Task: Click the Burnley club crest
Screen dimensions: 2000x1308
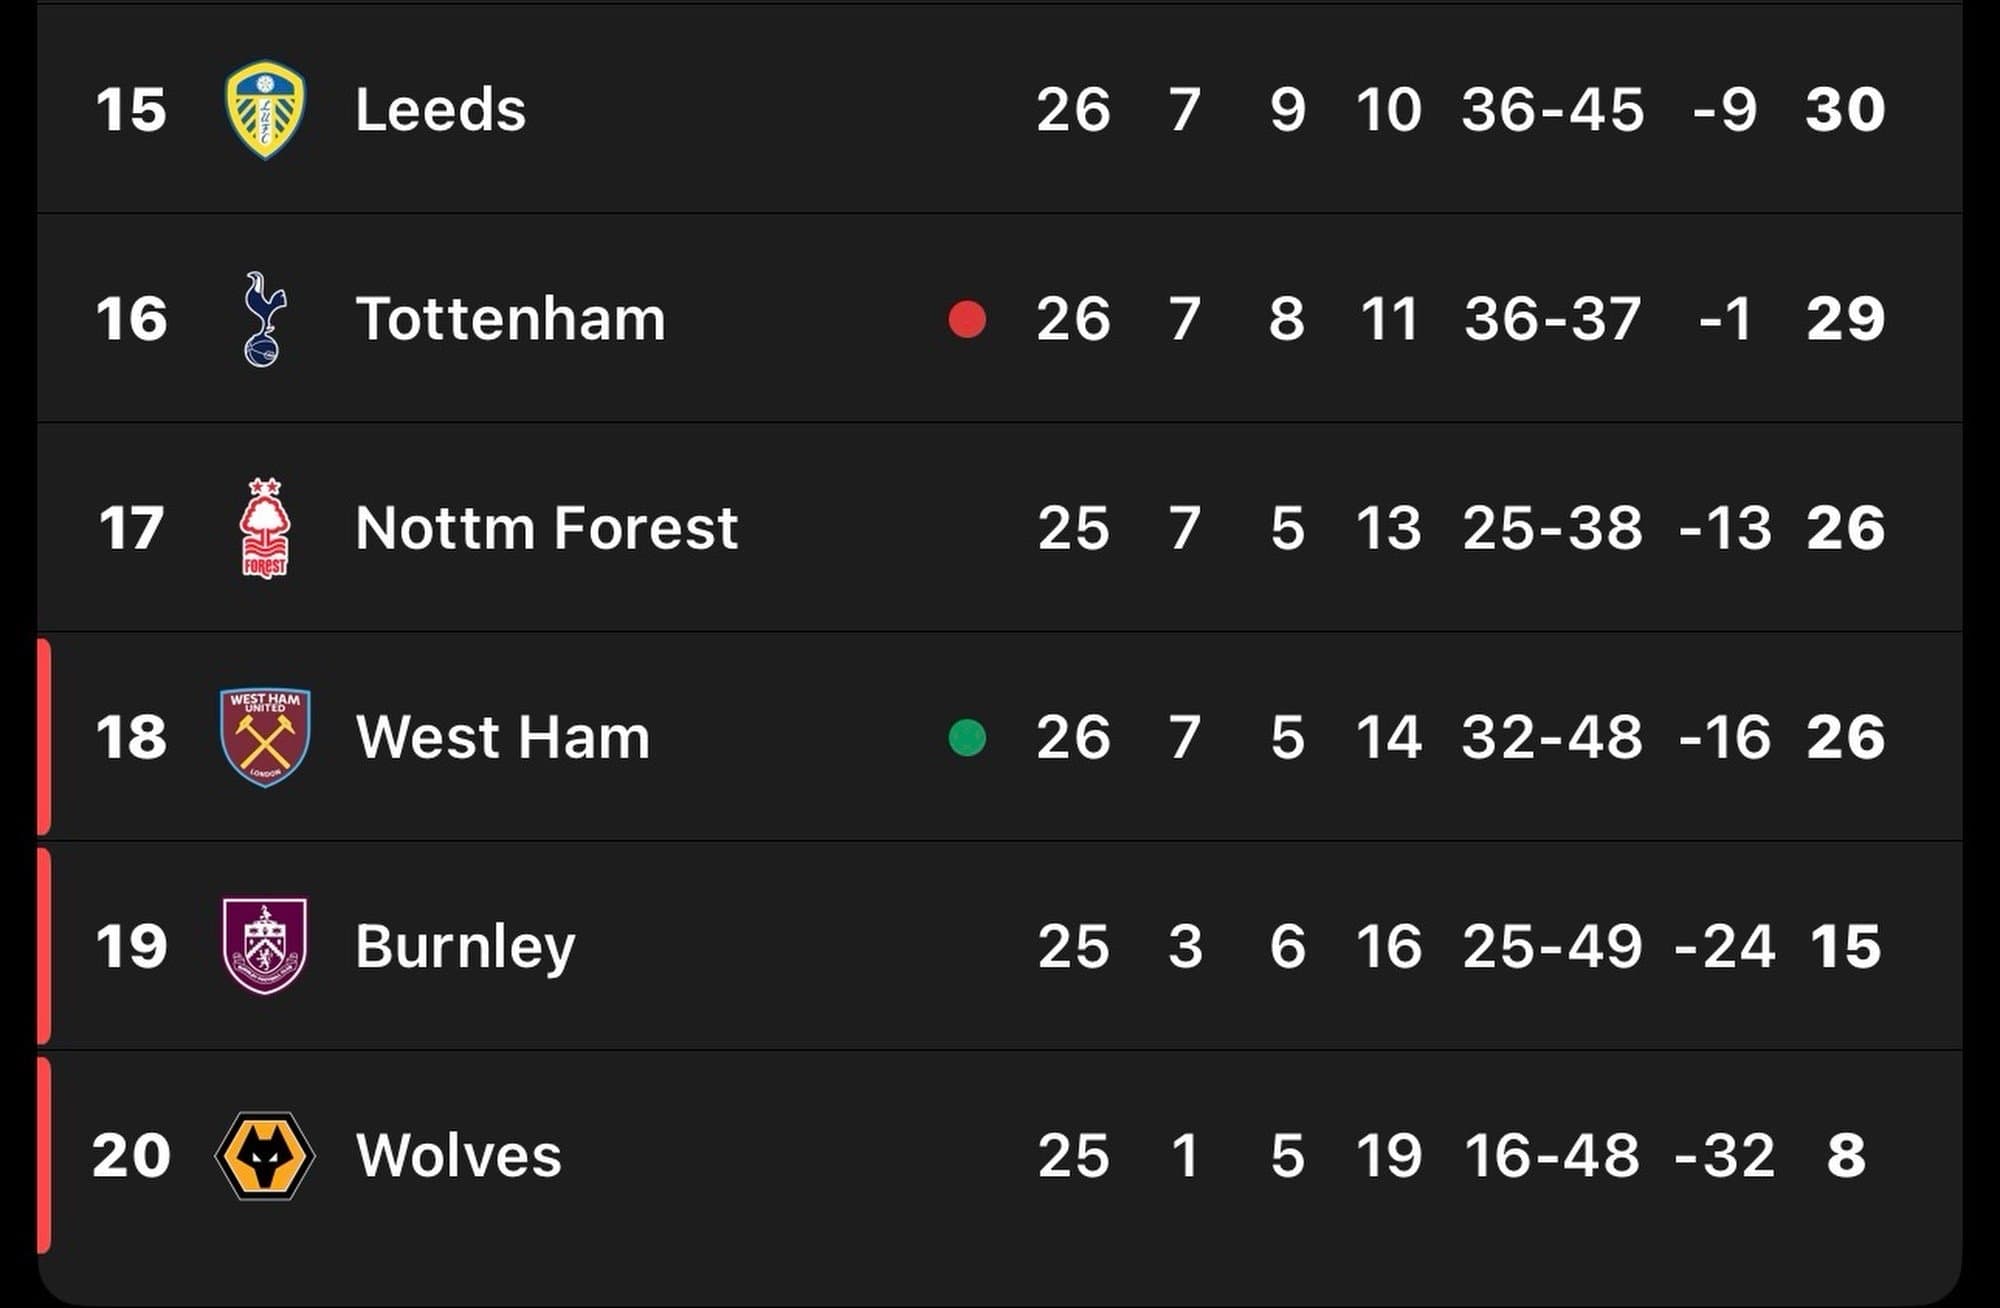Action: (x=265, y=946)
